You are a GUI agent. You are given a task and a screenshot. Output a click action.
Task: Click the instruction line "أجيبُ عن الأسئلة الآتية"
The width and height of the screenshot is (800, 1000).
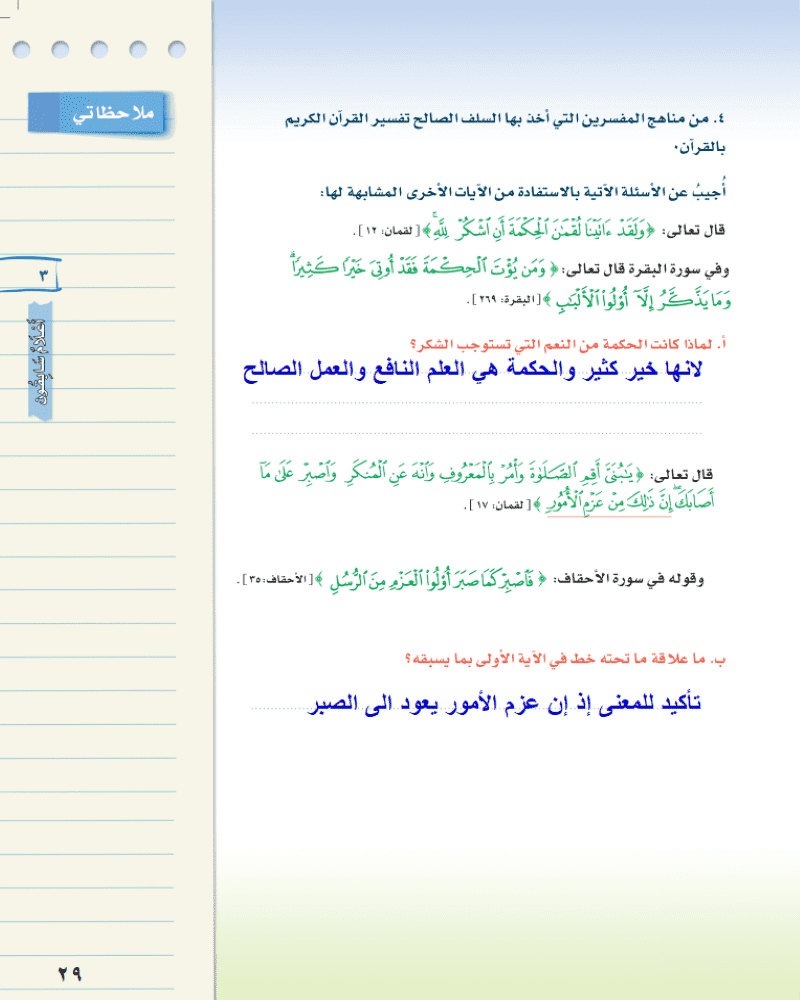click(522, 191)
